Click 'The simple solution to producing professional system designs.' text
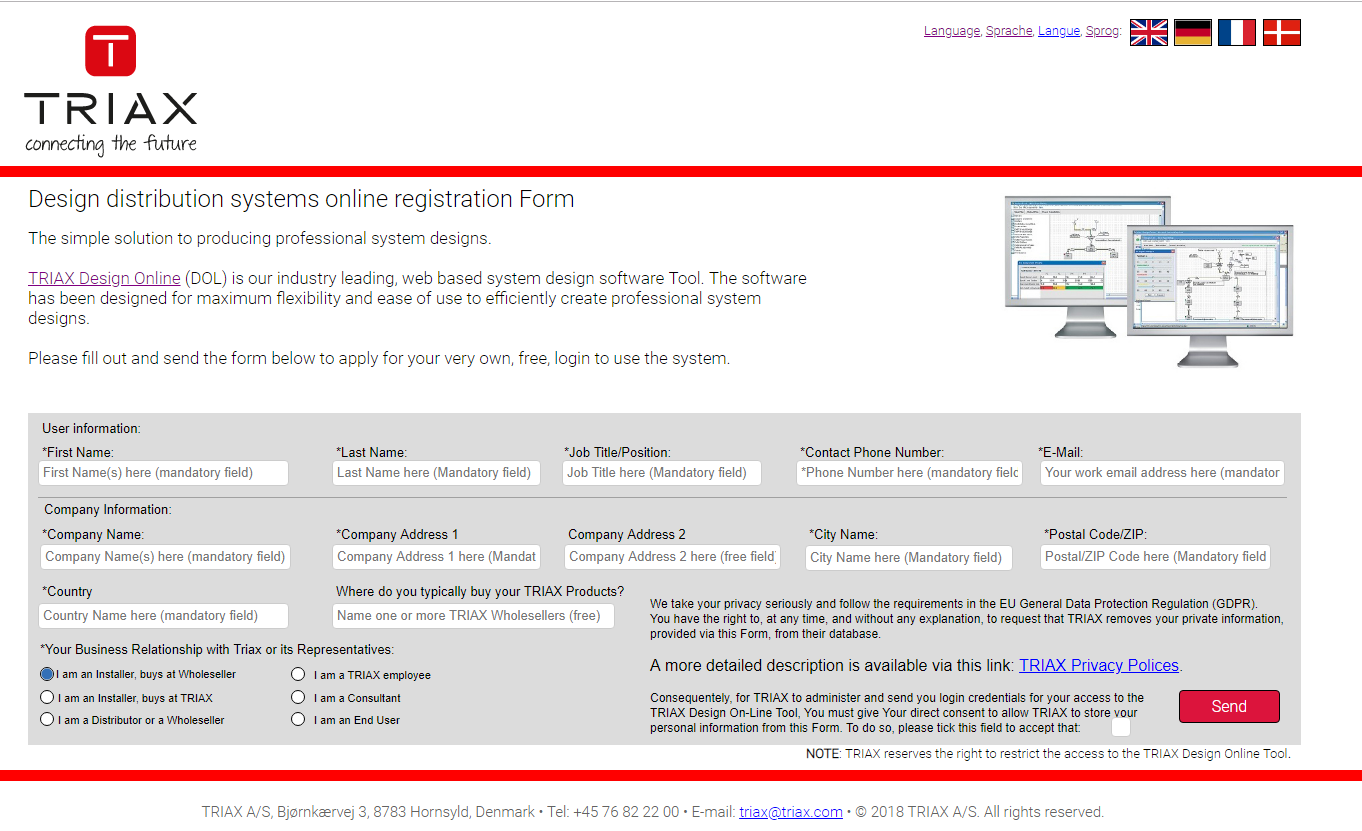 tap(260, 239)
